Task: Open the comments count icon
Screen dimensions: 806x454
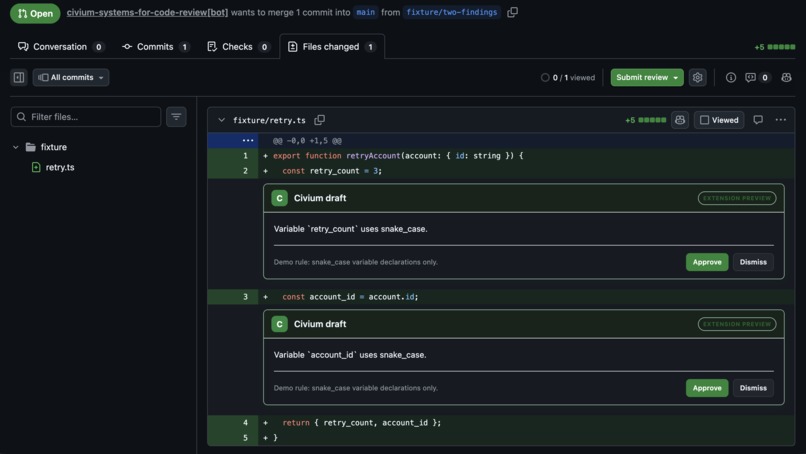Action: 757,78
